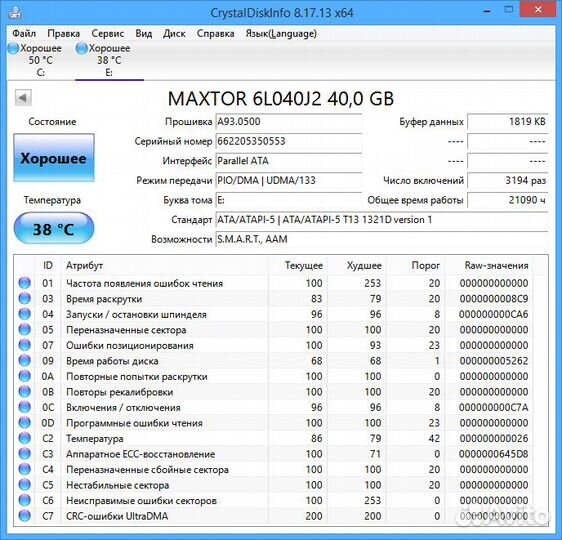Click status circle for Повторы рекалибровки
This screenshot has width=562, height=540.
point(25,391)
